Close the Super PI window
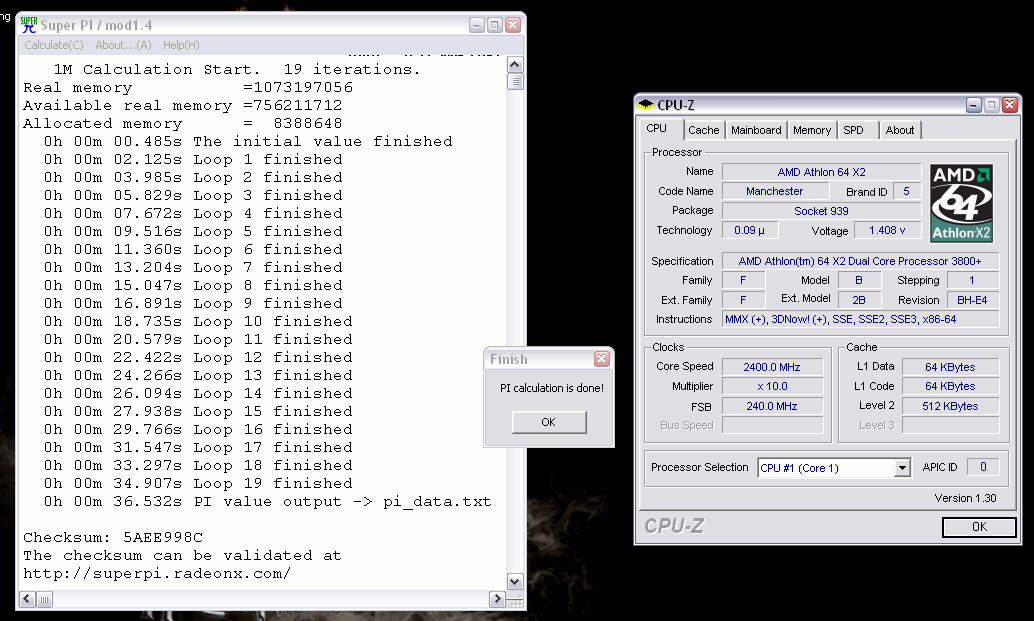This screenshot has width=1034, height=621. 512,25
